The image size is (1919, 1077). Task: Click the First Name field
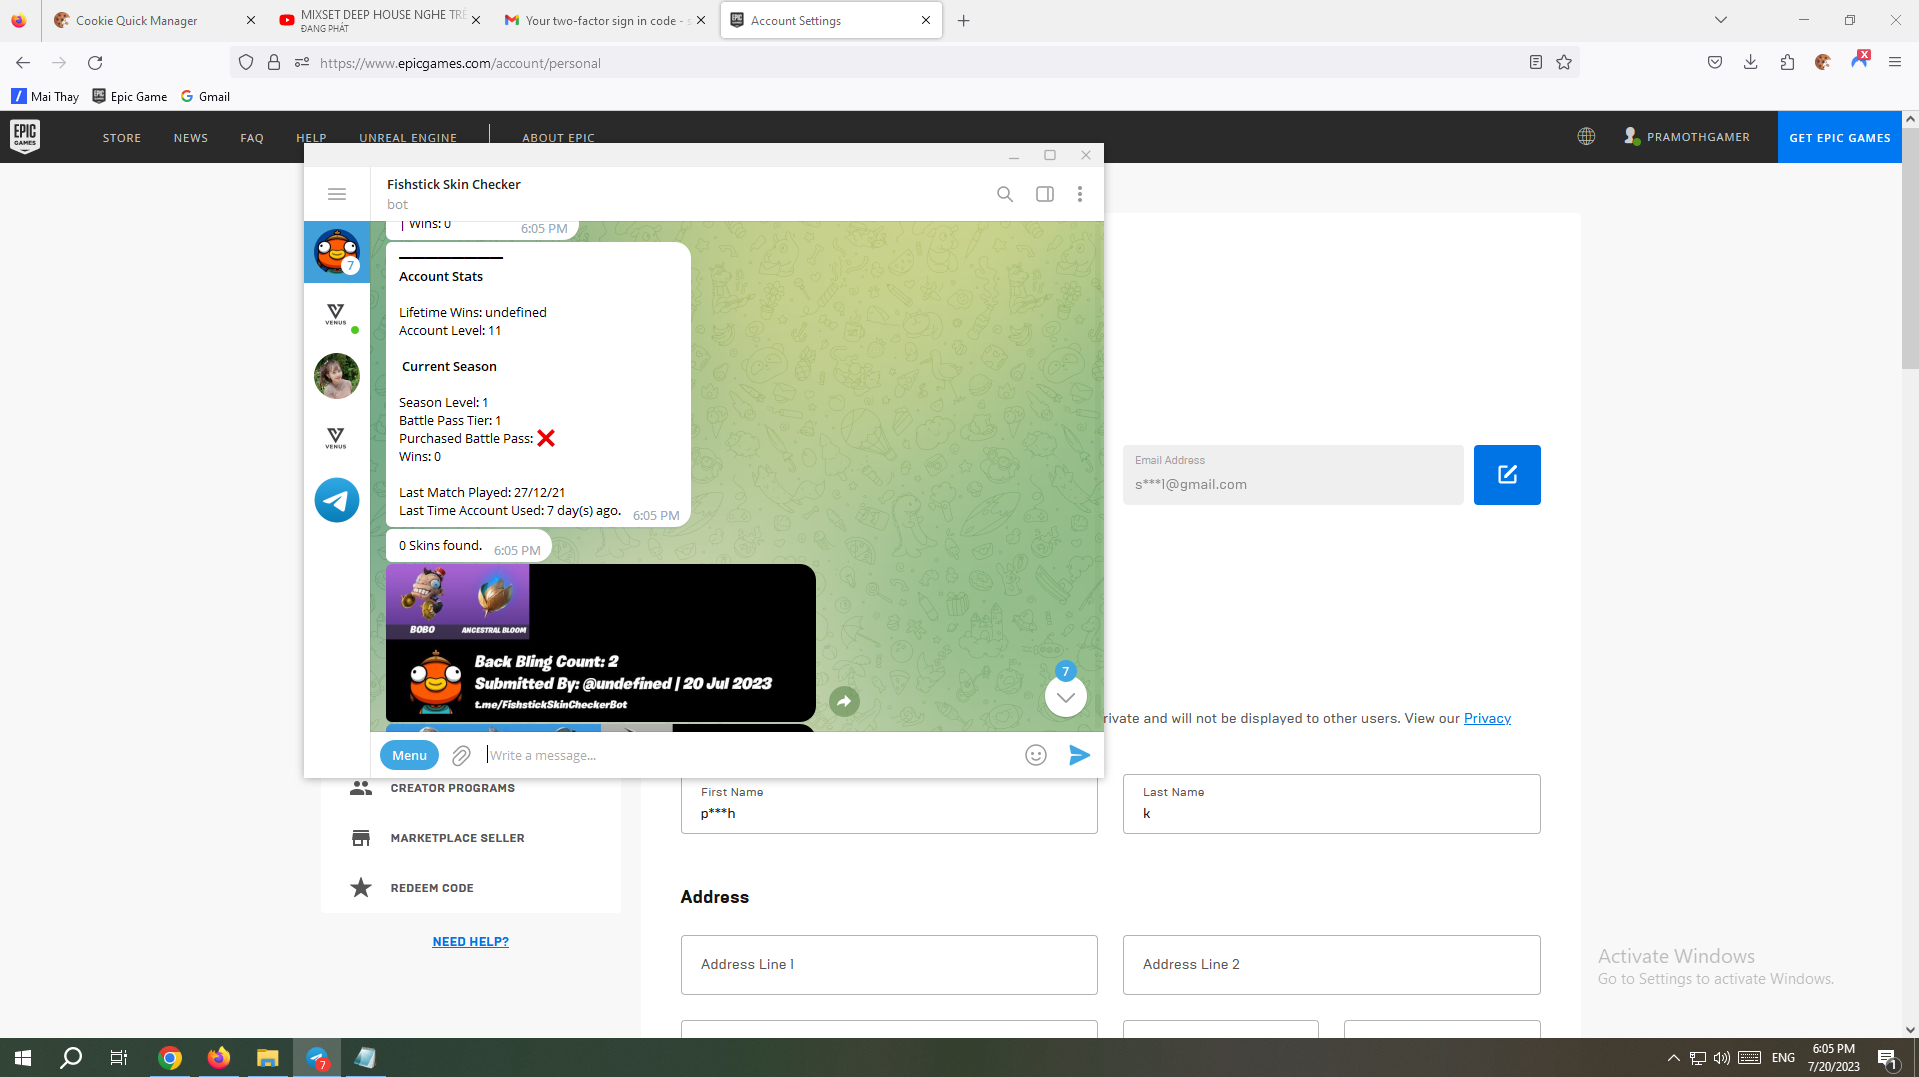click(x=889, y=804)
